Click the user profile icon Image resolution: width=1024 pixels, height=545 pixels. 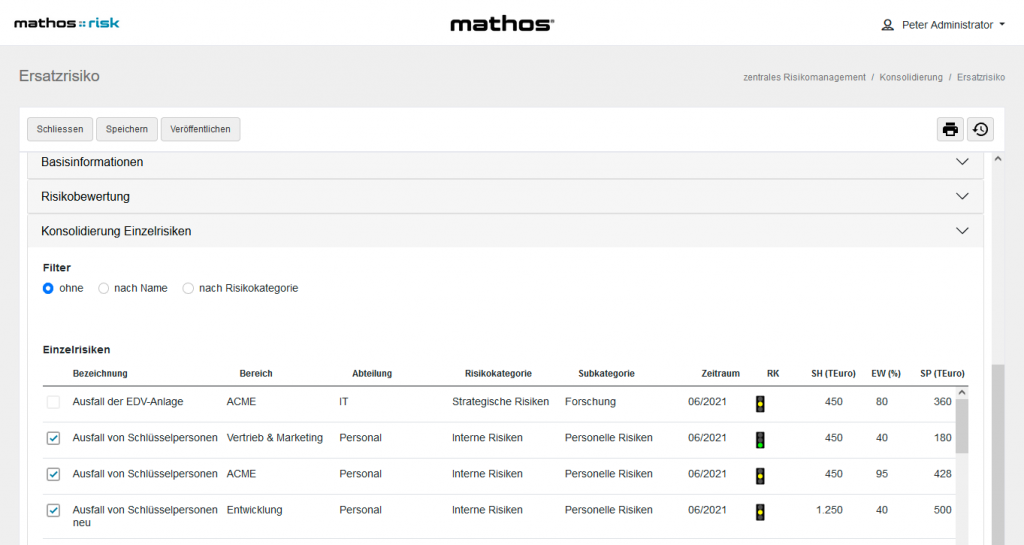pyautogui.click(x=887, y=25)
